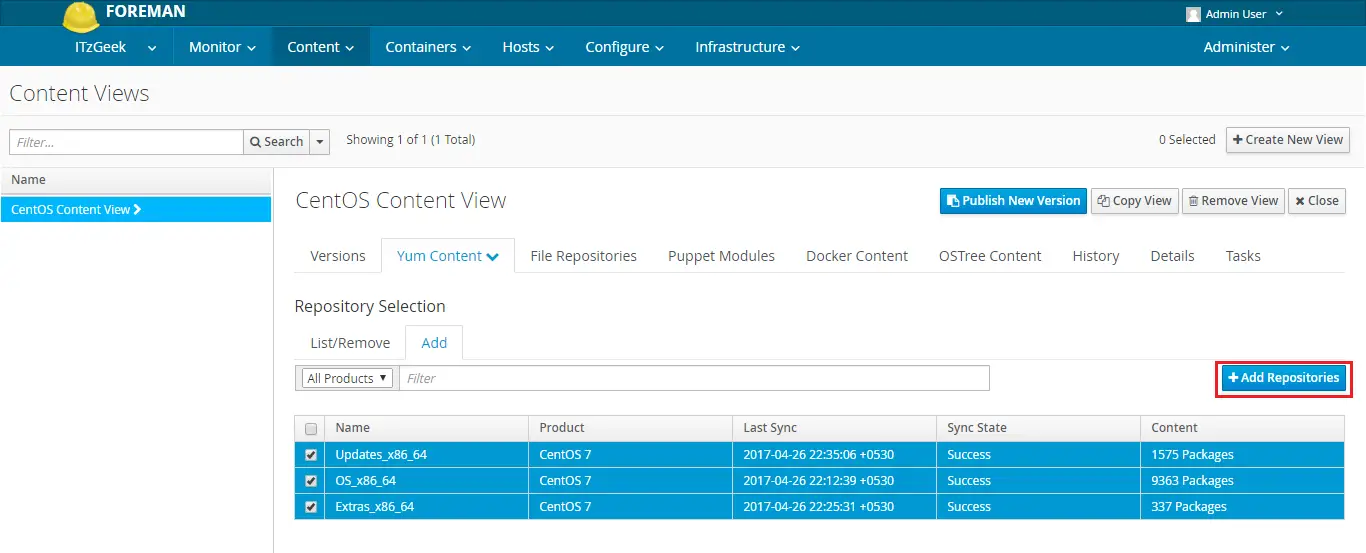The width and height of the screenshot is (1366, 553).
Task: Open the Configure menu
Action: click(624, 47)
